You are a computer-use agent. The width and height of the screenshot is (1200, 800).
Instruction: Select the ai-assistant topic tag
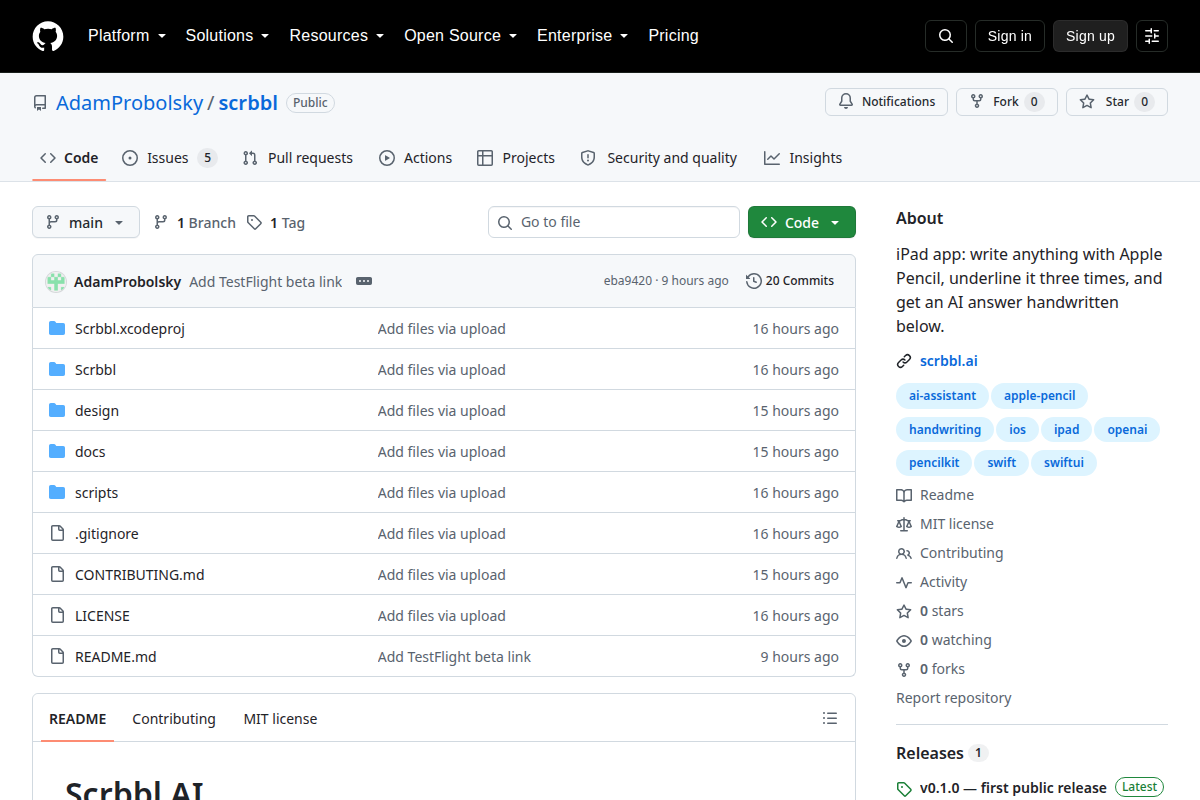(x=942, y=396)
